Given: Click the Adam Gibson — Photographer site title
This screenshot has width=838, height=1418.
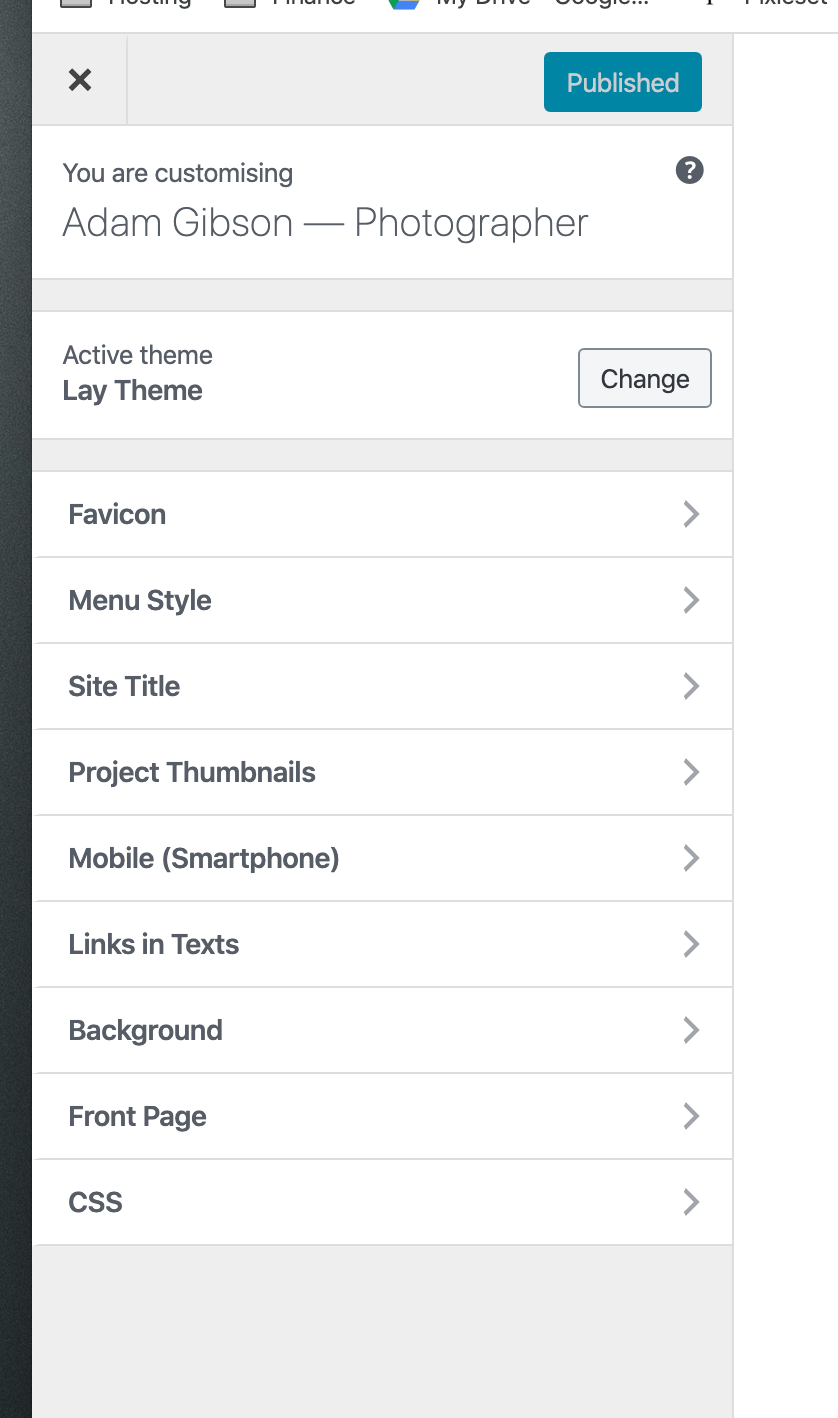Looking at the screenshot, I should [325, 222].
